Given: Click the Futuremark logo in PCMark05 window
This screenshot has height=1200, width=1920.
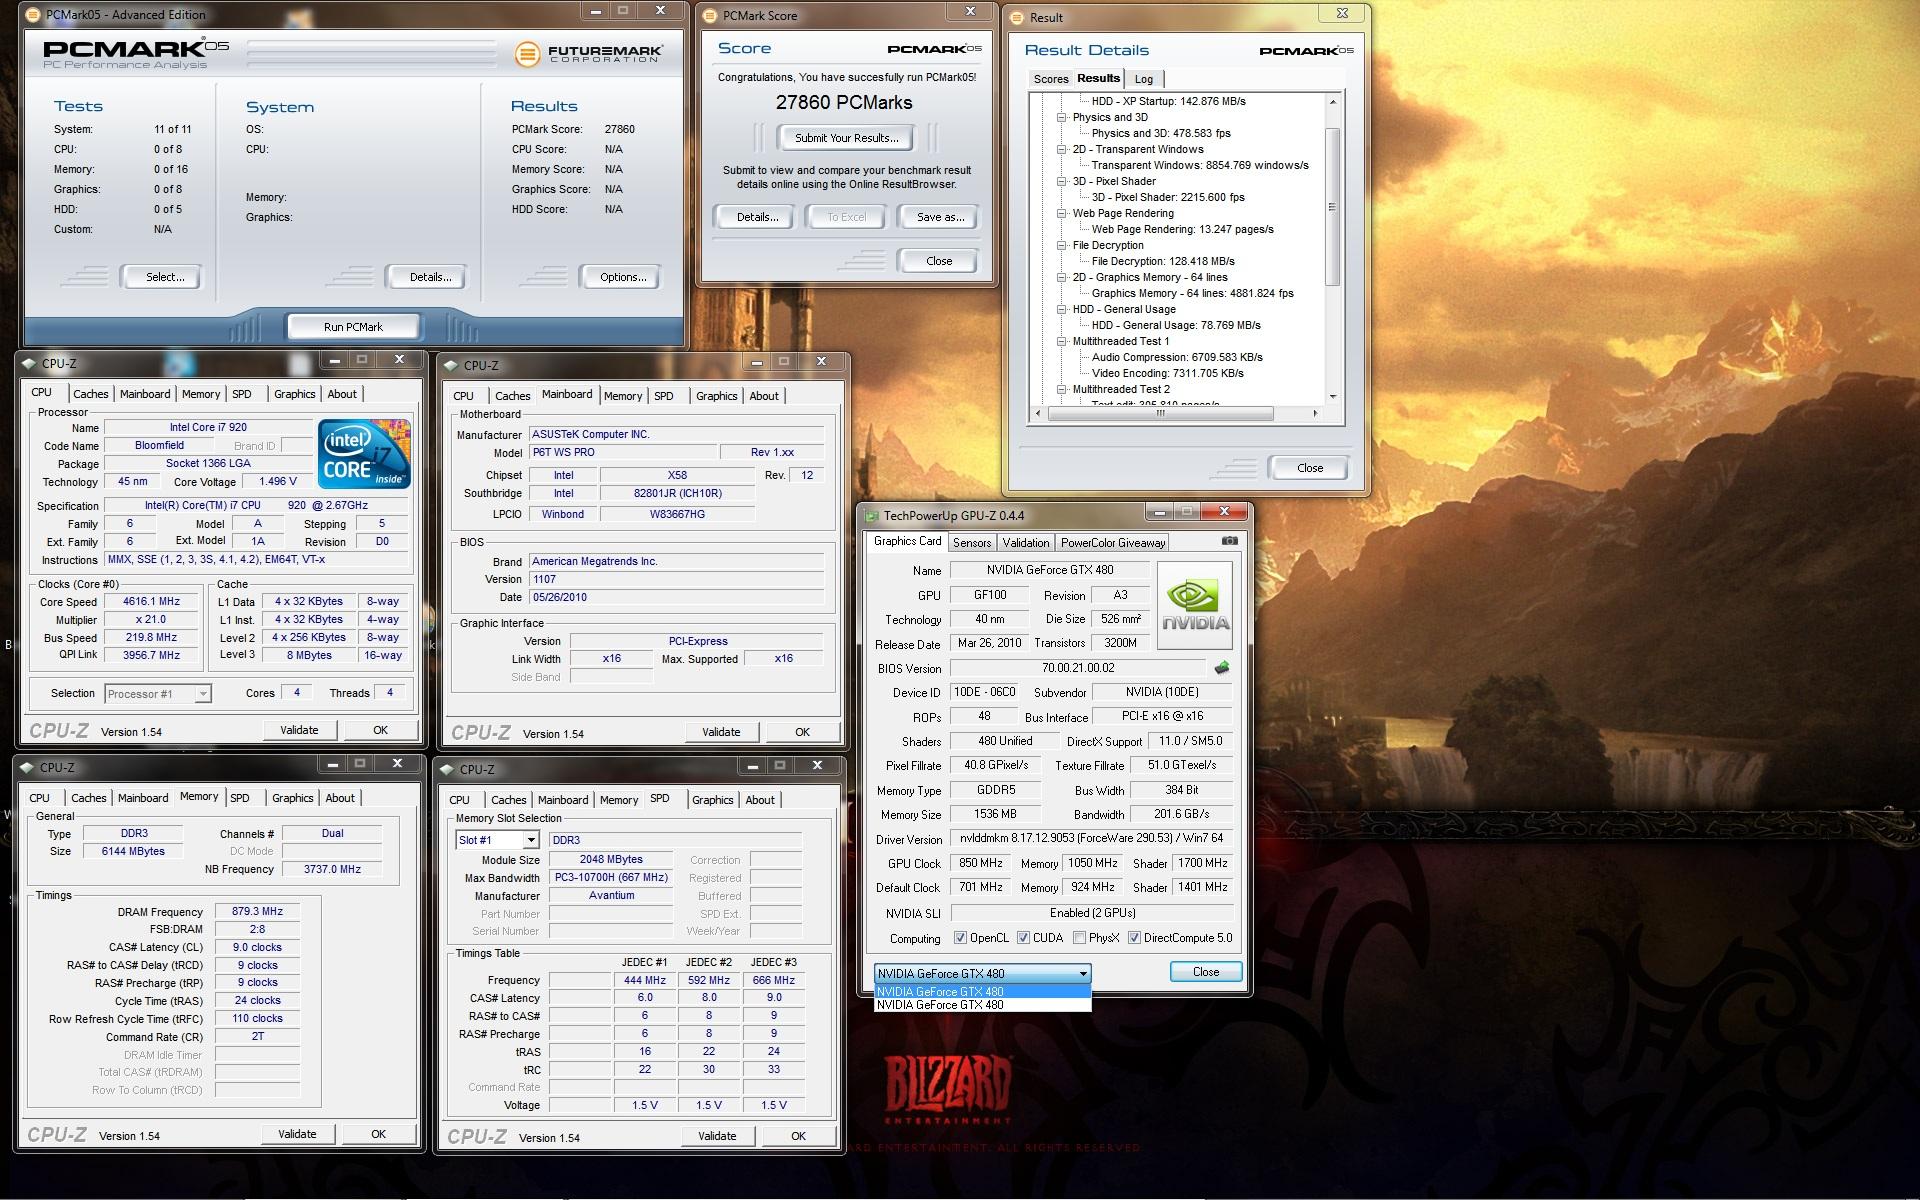Looking at the screenshot, I should point(588,54).
